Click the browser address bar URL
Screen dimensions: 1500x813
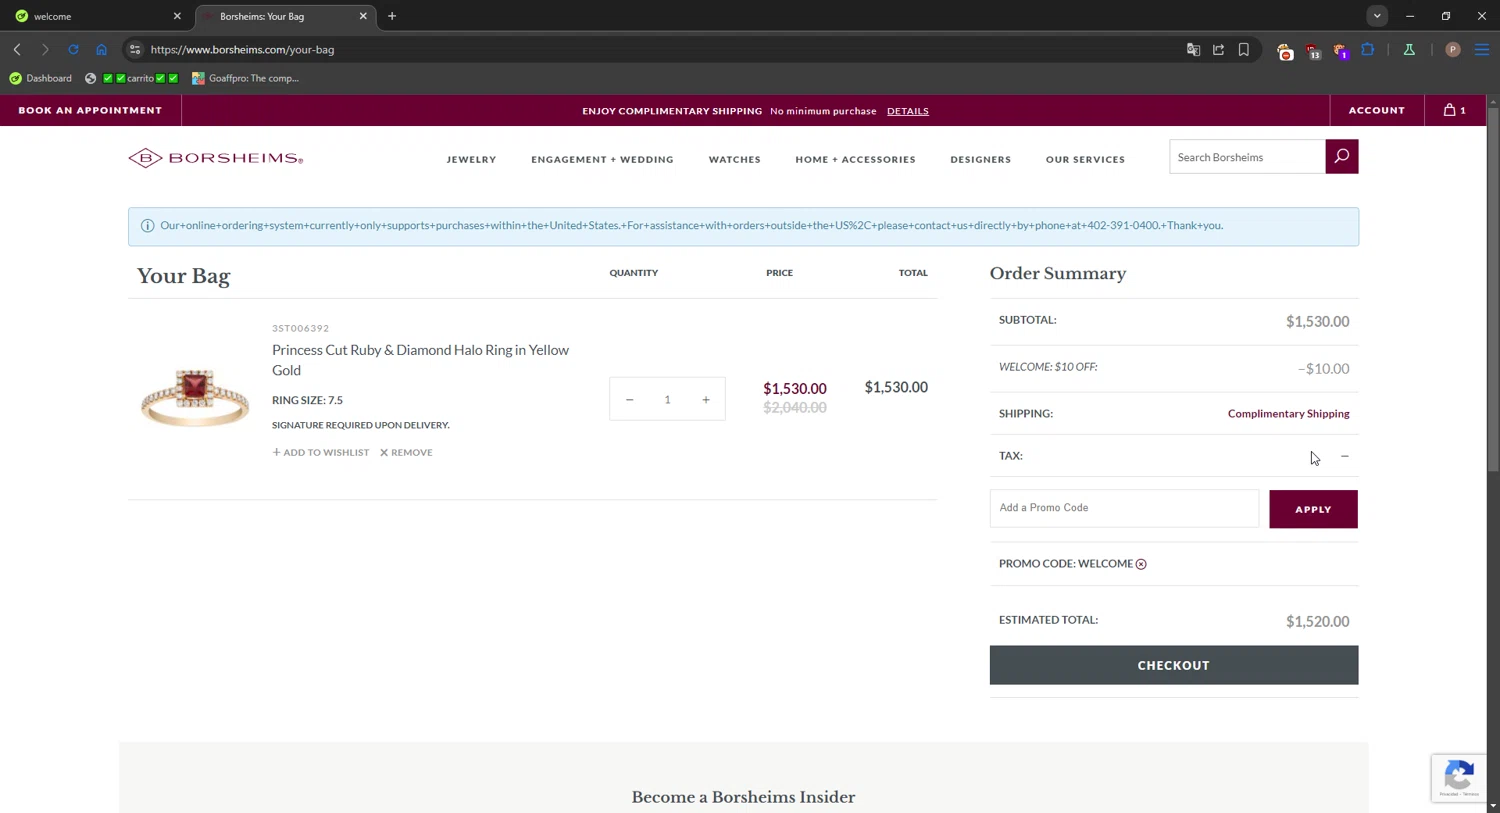click(242, 49)
